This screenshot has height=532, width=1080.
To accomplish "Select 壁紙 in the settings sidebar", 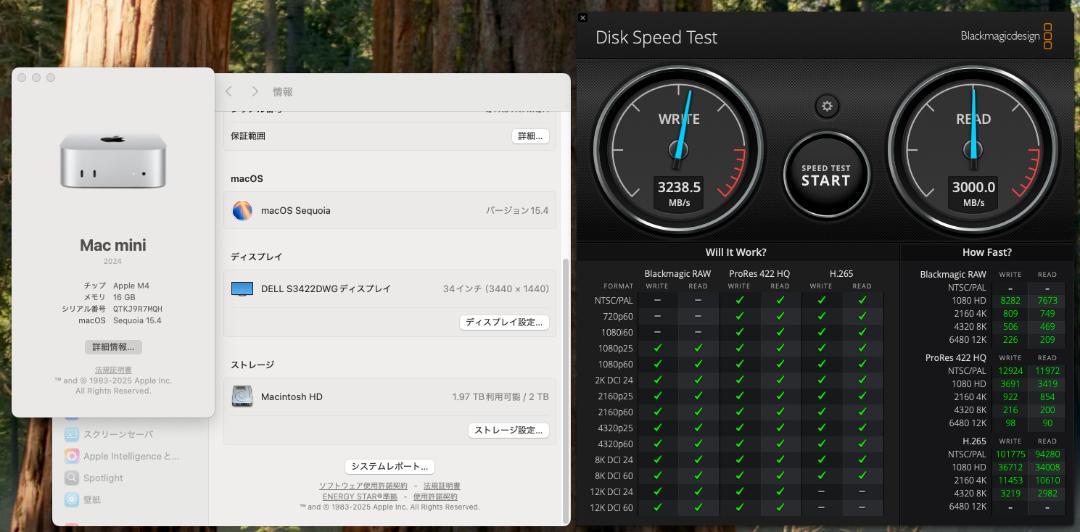I will tap(92, 500).
